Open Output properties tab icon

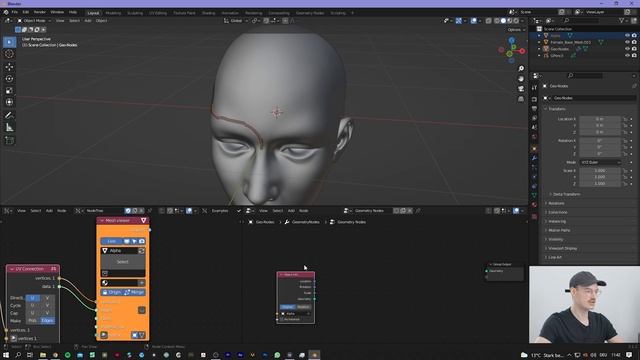tap(534, 108)
